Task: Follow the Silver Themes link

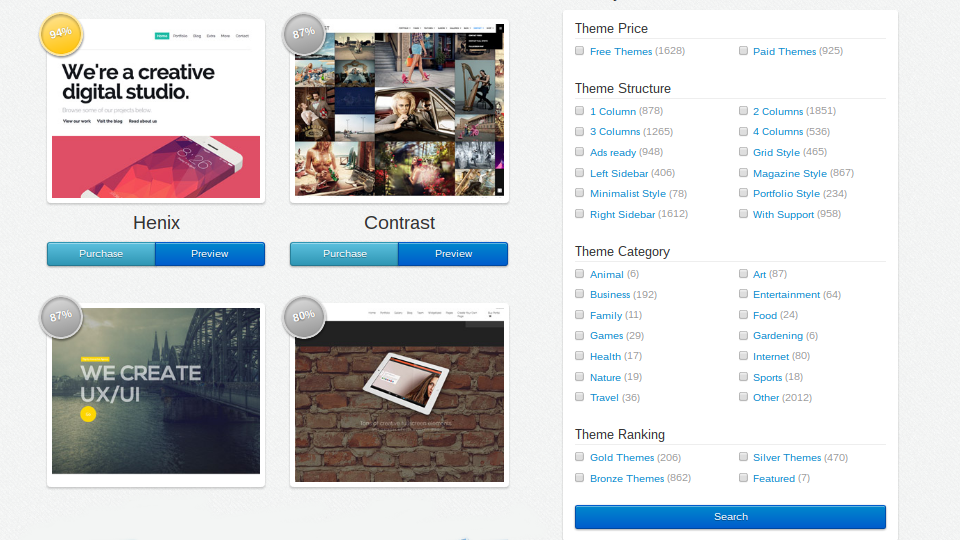Action: tap(787, 457)
